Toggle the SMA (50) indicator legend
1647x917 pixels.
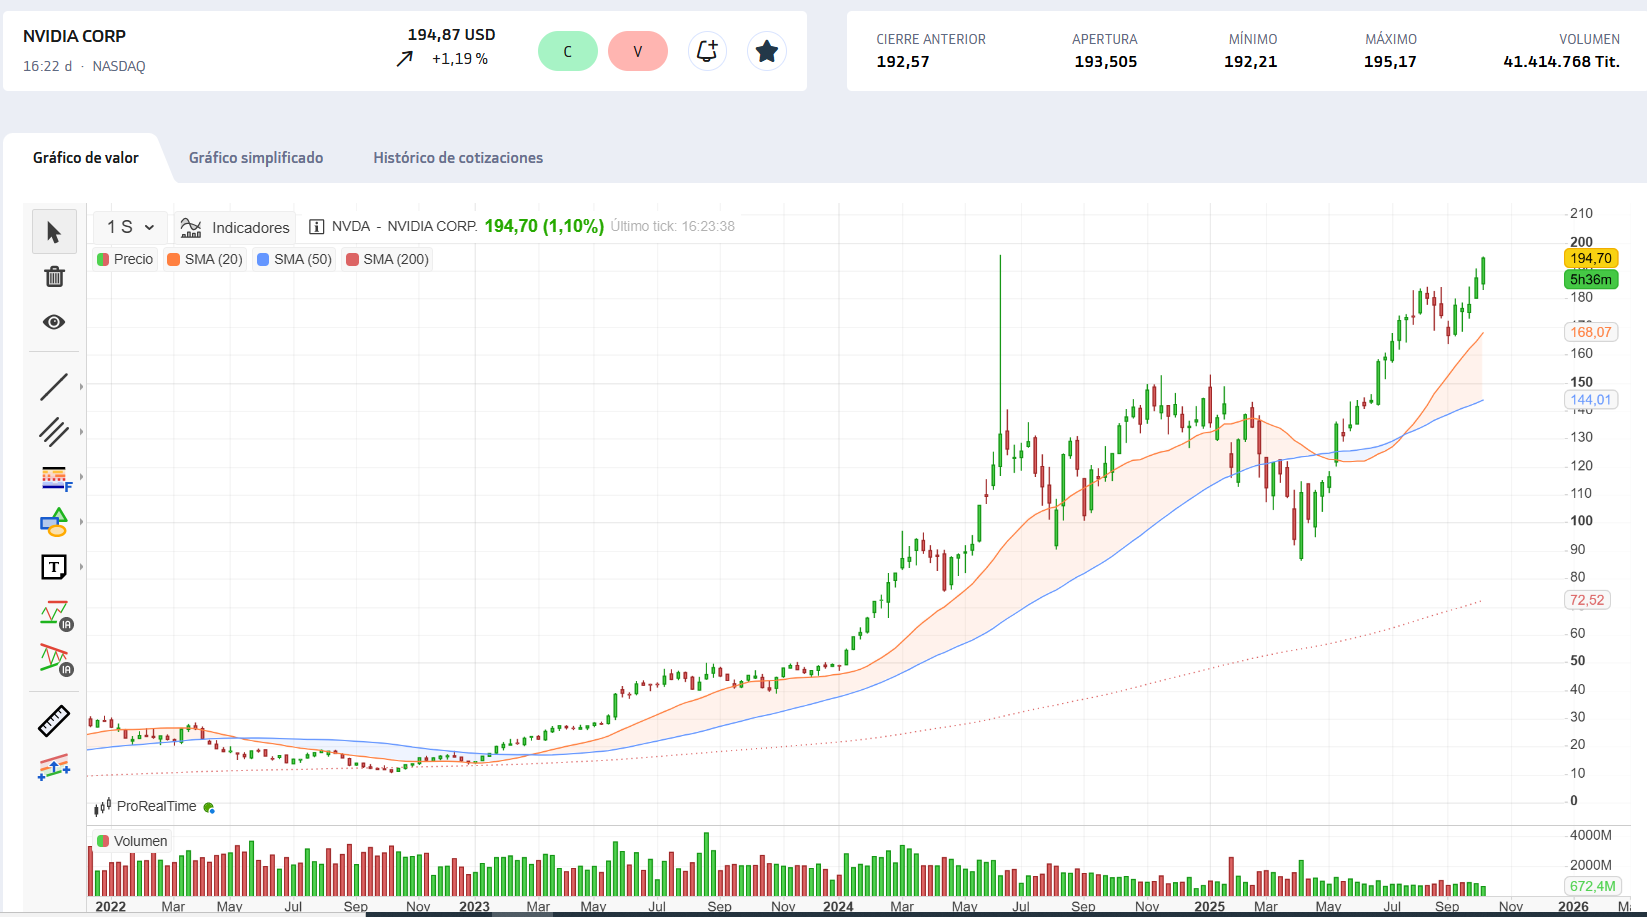pyautogui.click(x=294, y=259)
